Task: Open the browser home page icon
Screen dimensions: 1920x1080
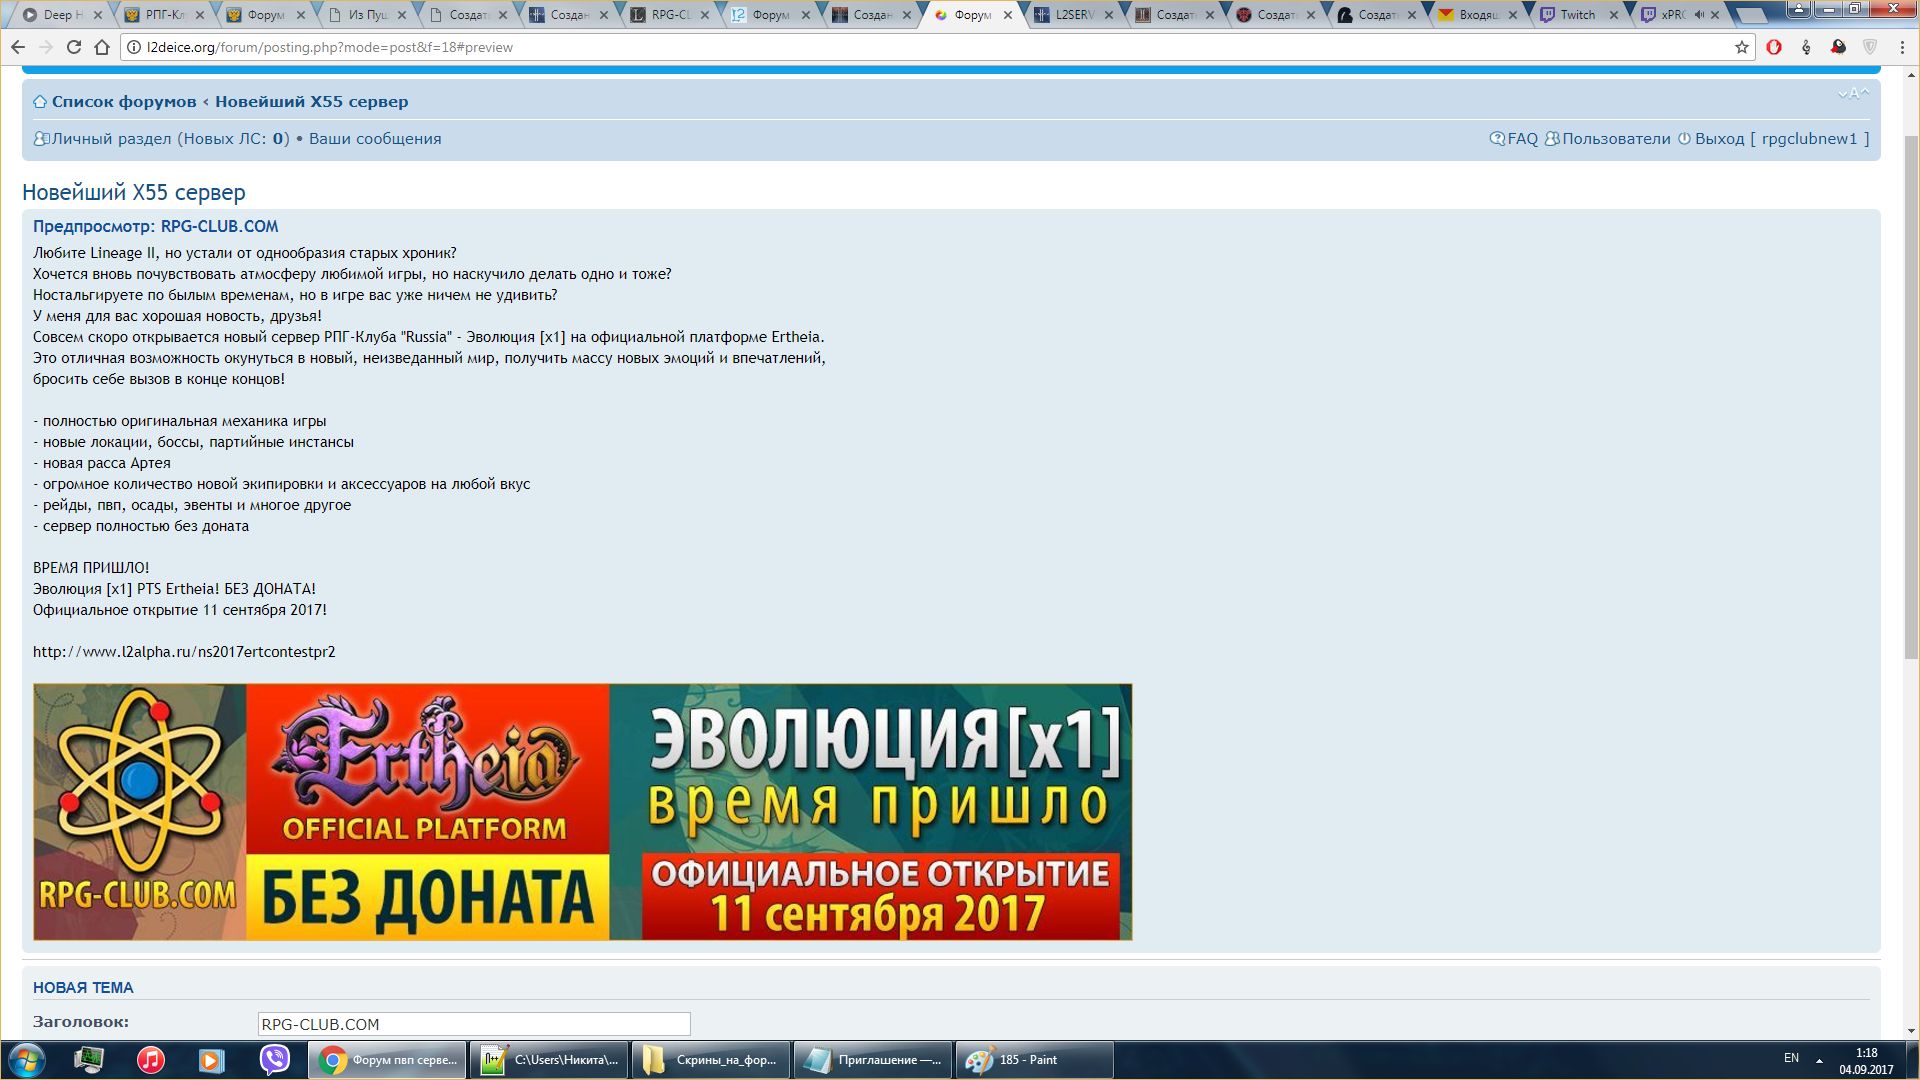Action: point(102,47)
